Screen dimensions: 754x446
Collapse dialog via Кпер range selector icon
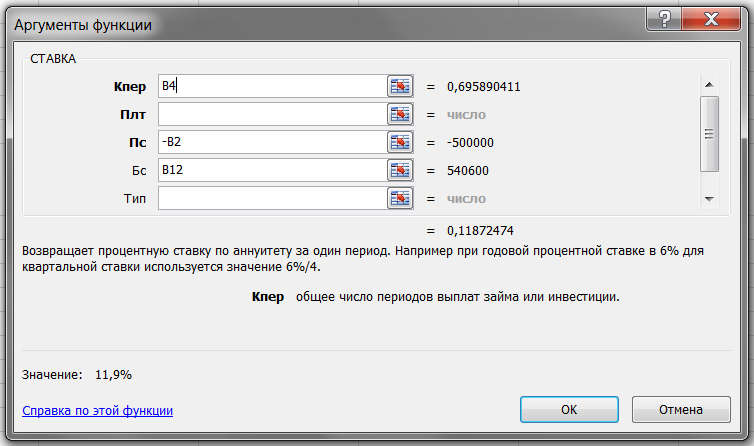(x=400, y=86)
